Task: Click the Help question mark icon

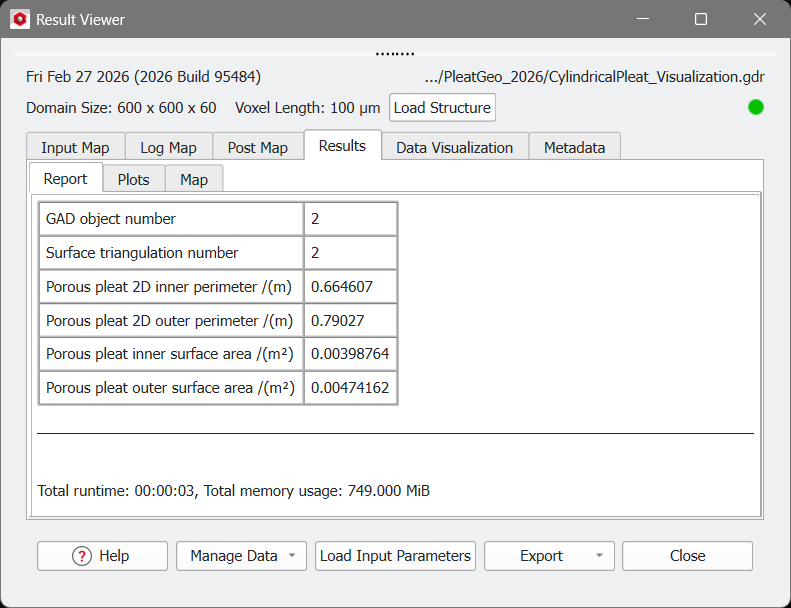Action: coord(82,556)
